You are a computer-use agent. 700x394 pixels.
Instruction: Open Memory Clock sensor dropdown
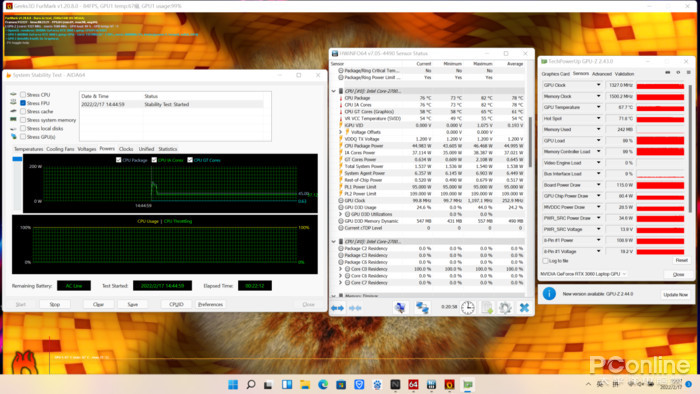598,96
